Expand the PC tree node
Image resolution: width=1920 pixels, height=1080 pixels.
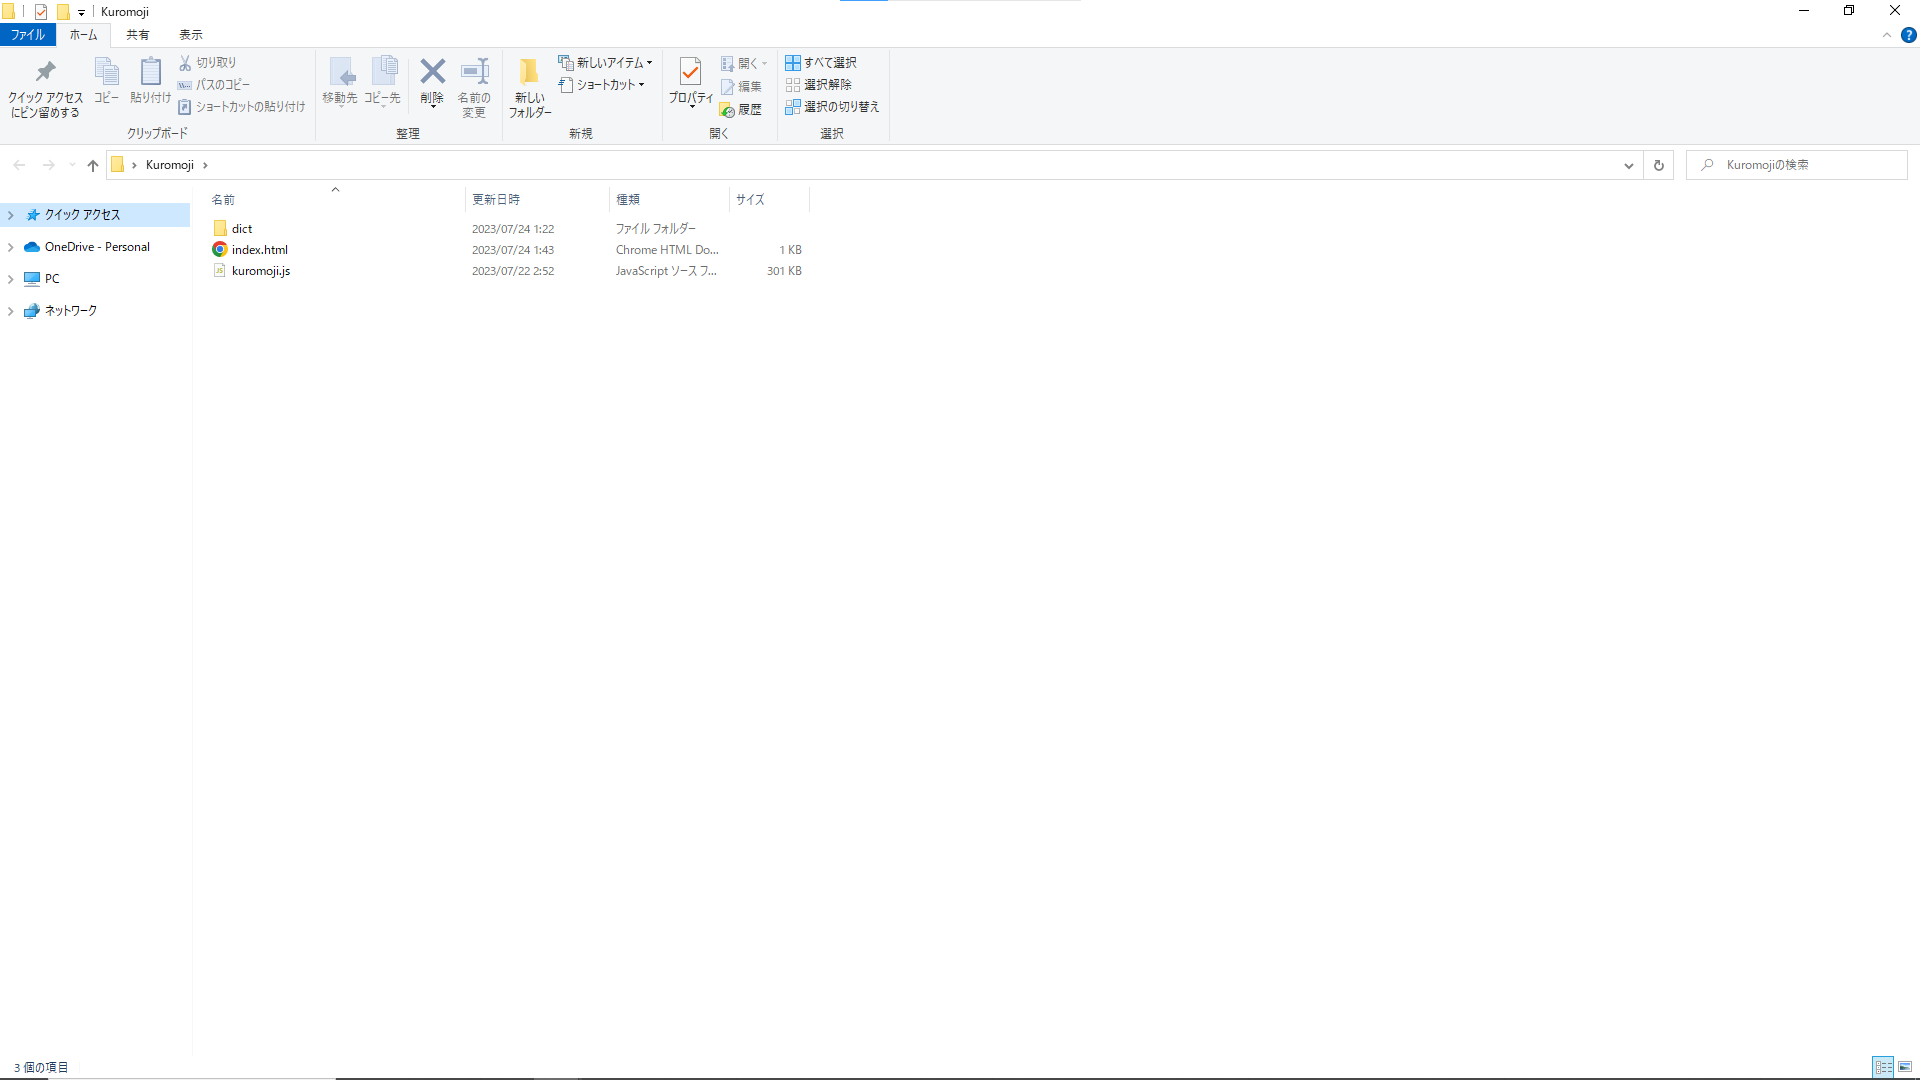11,279
